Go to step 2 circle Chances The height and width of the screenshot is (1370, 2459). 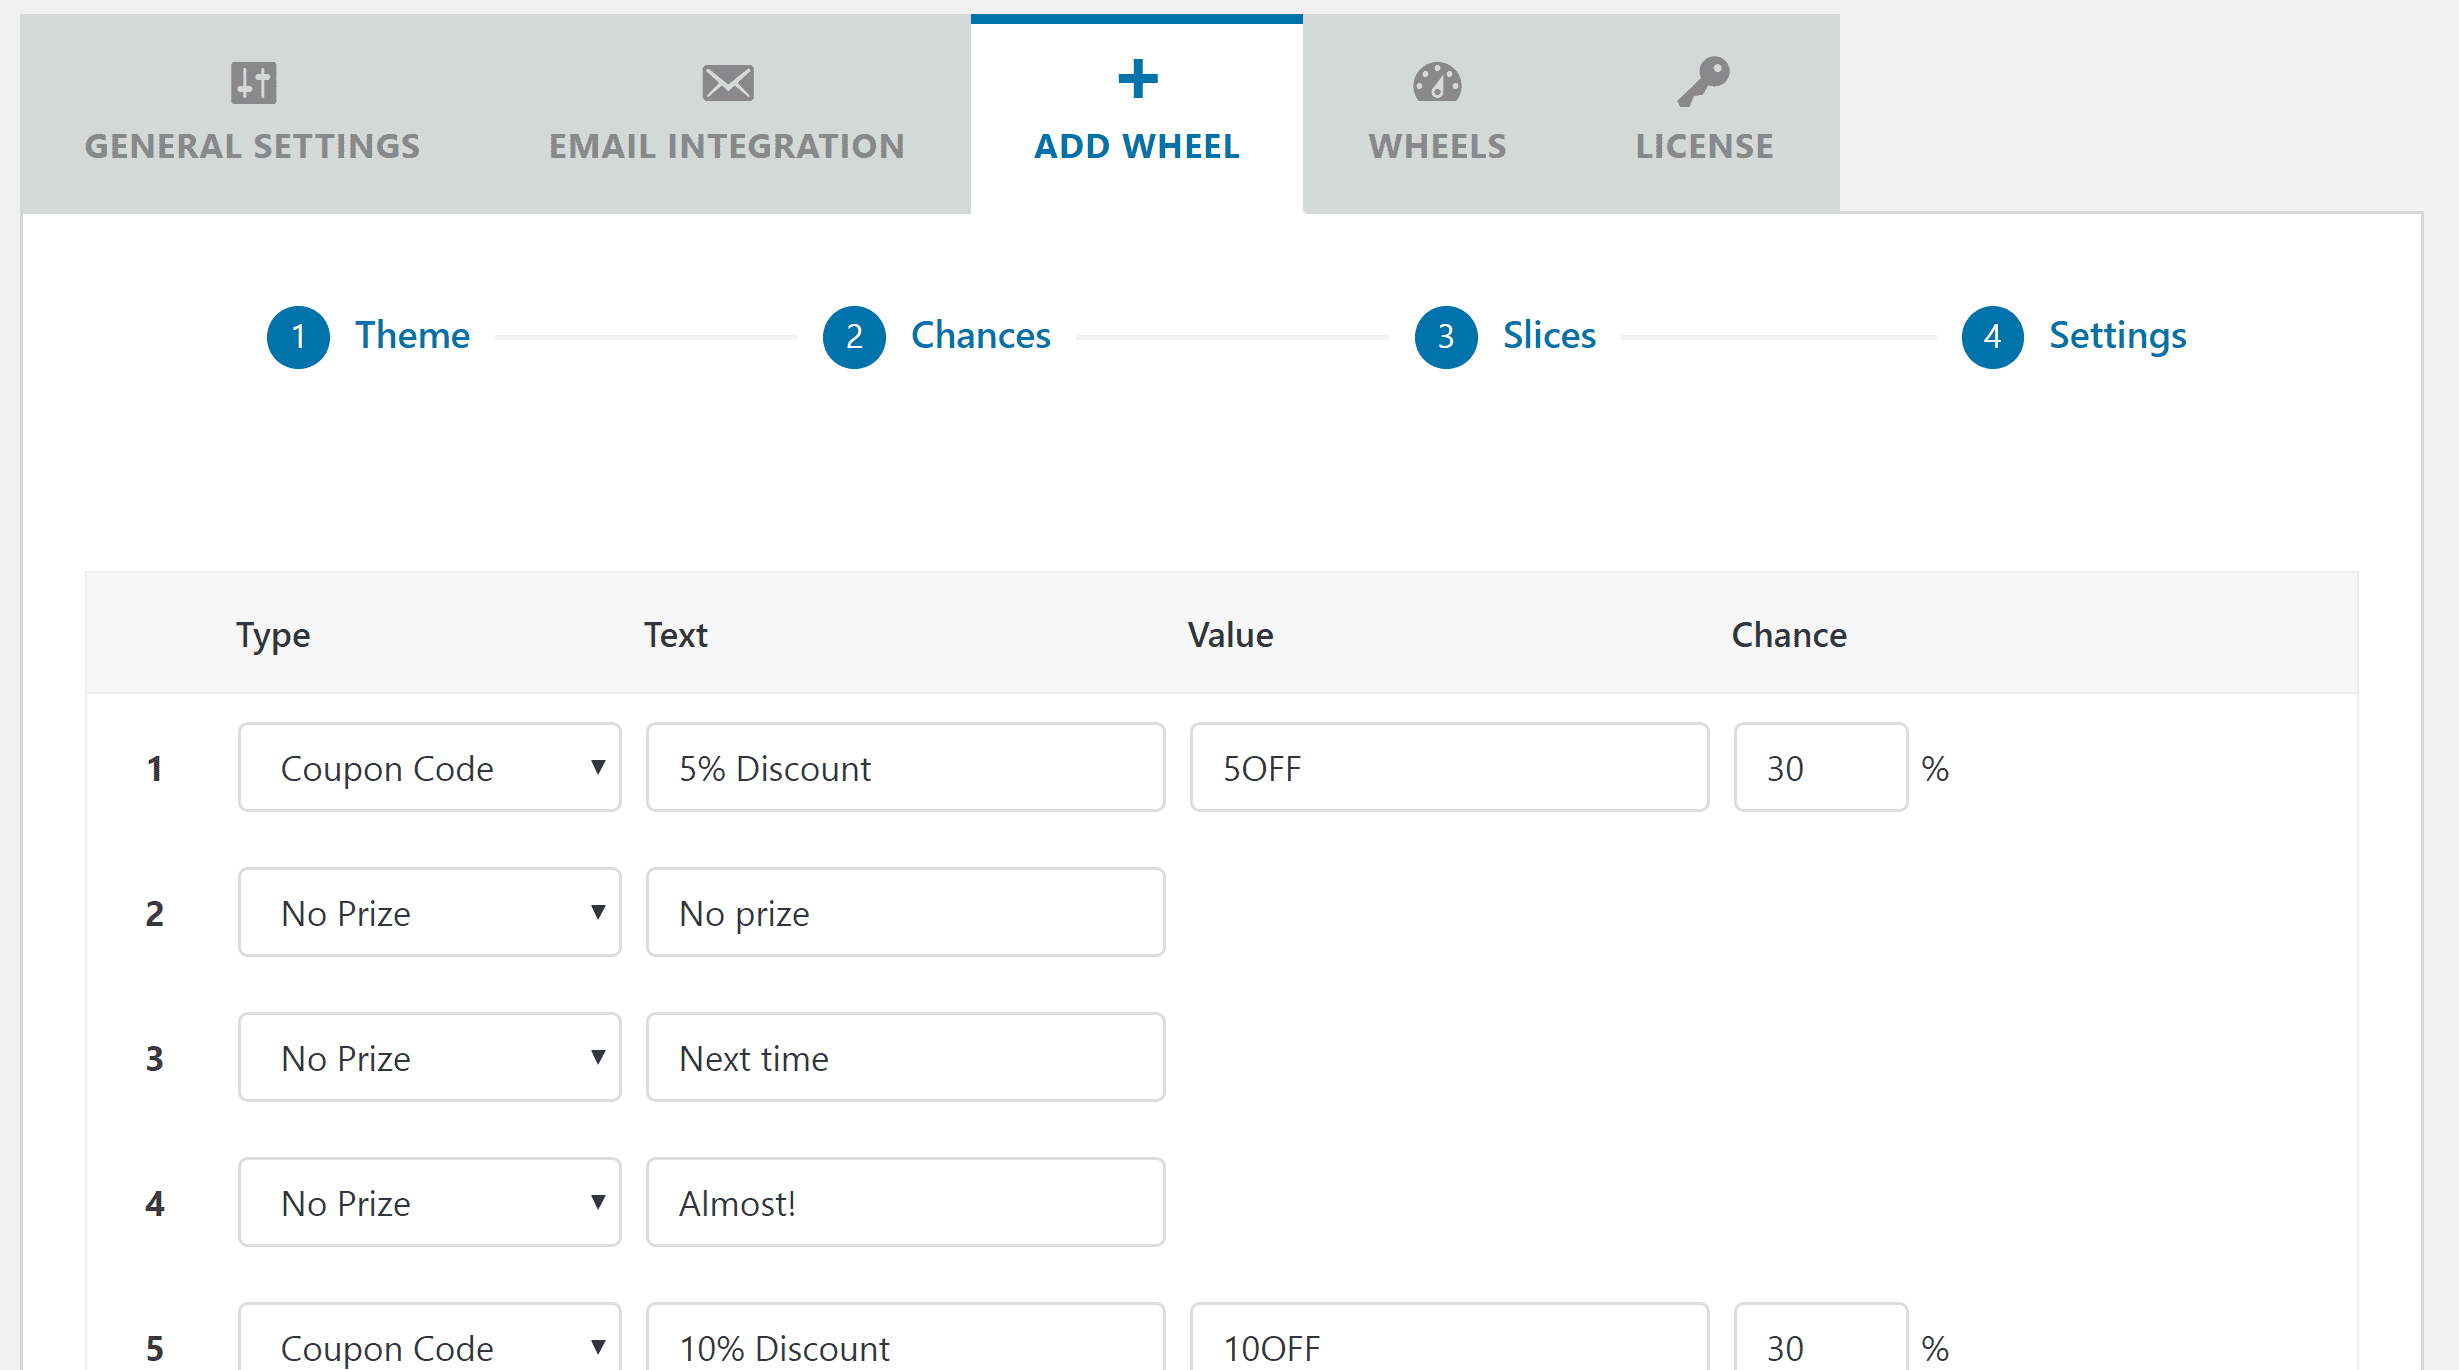(x=854, y=337)
